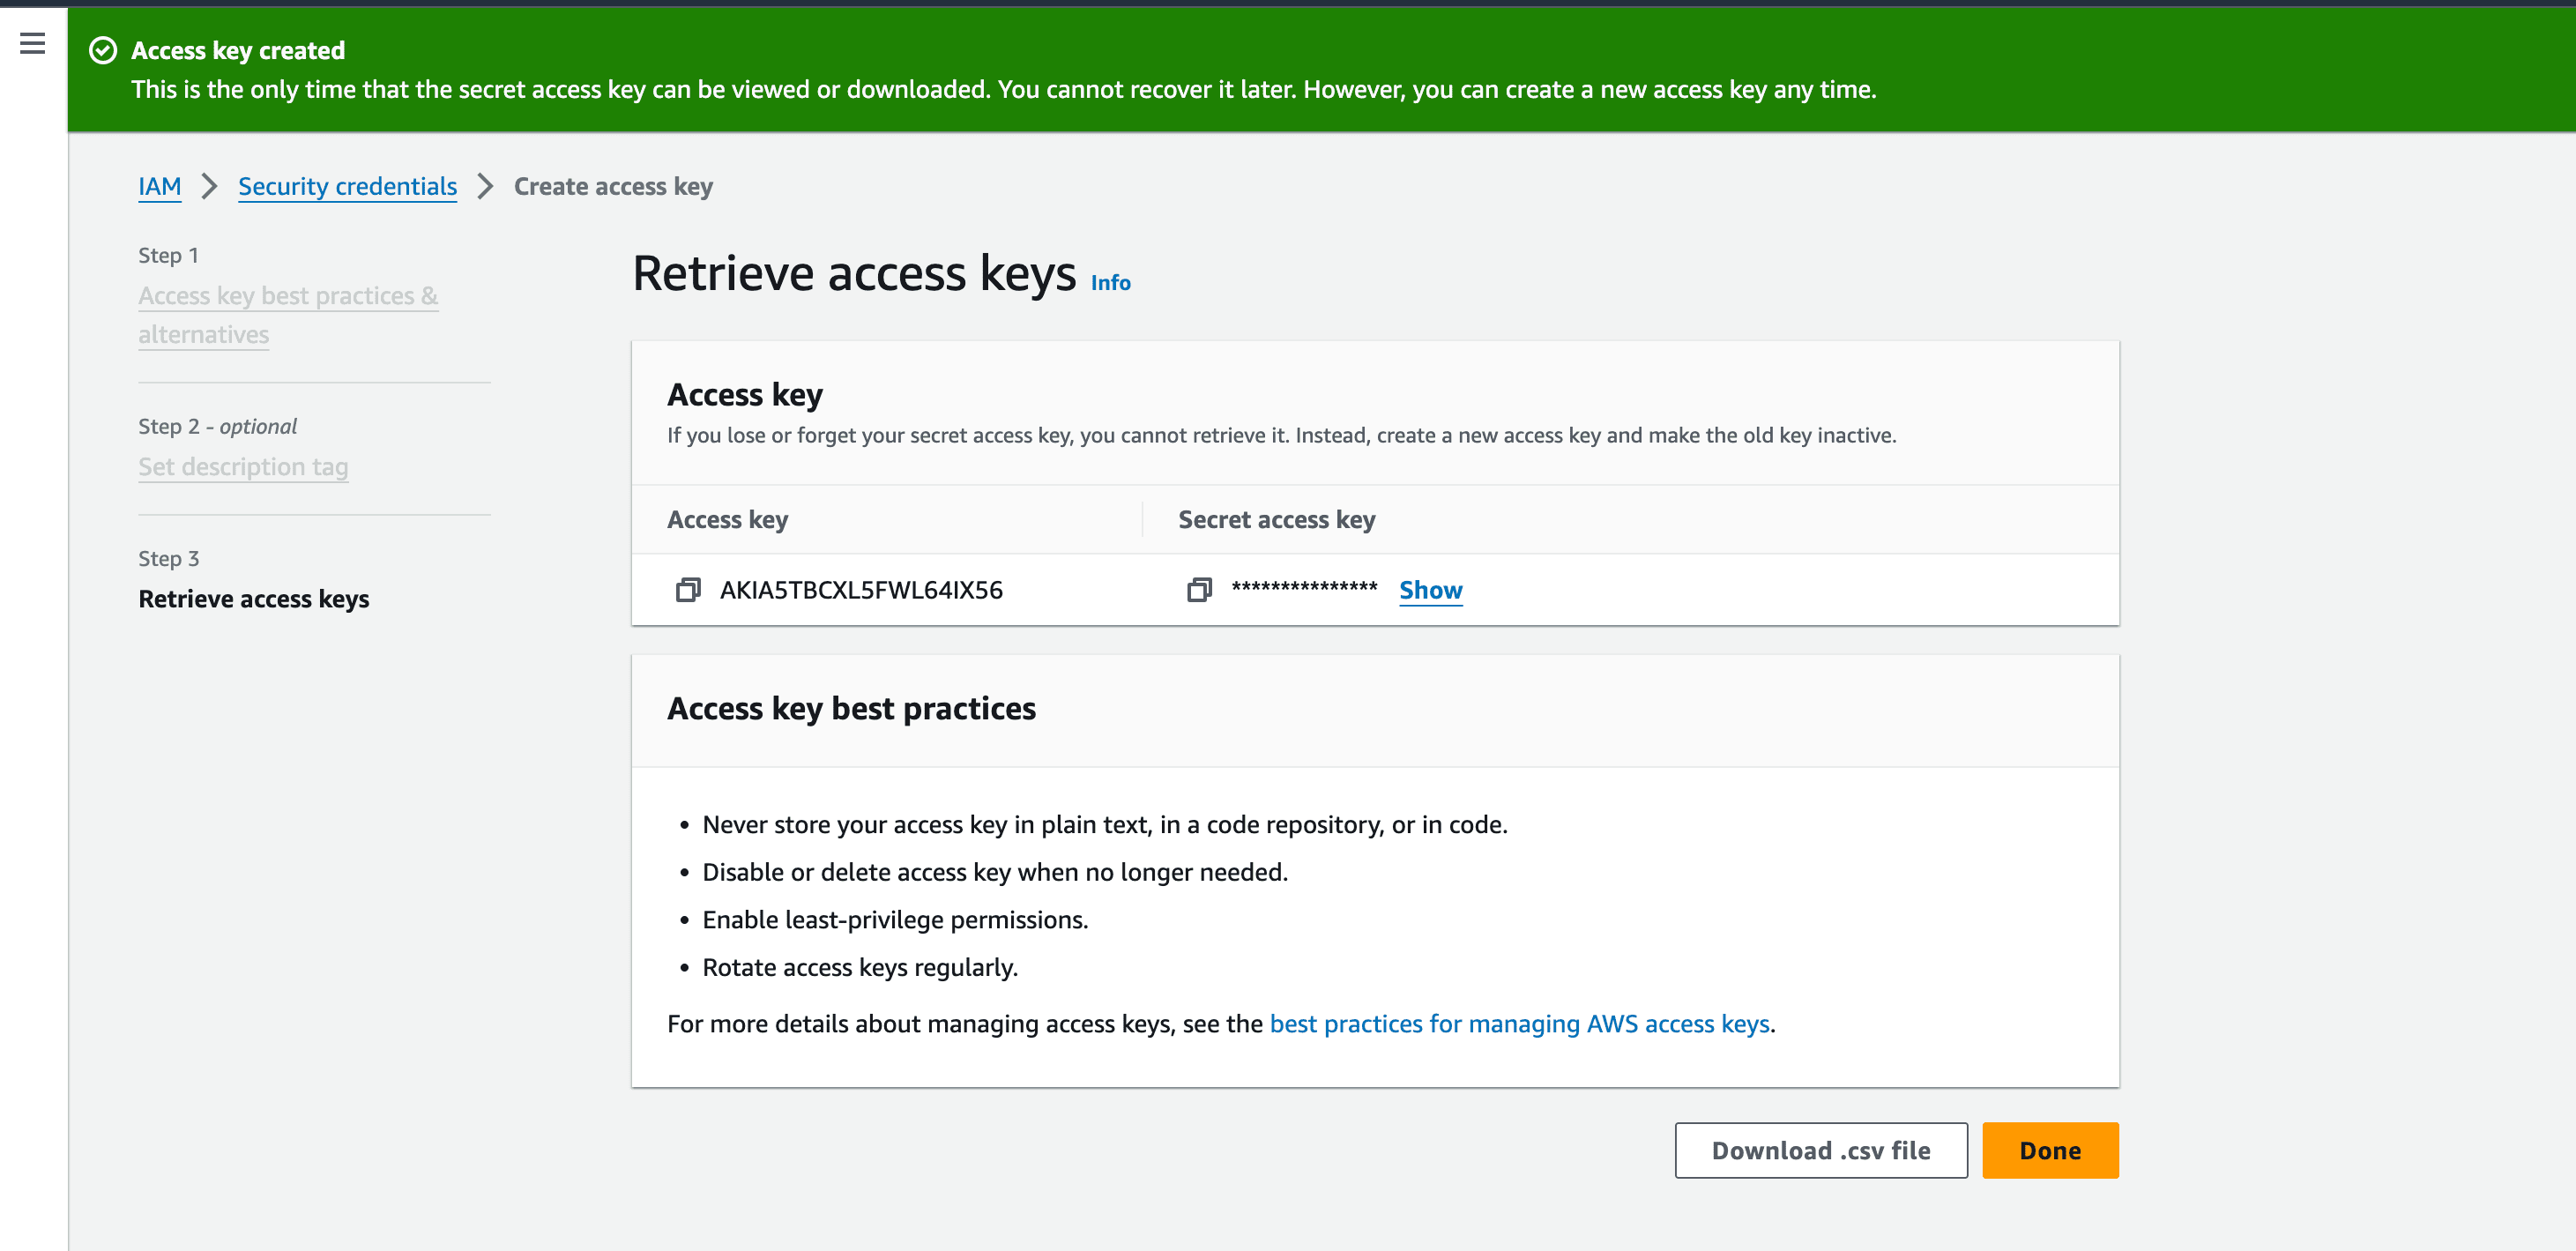Copy the secret access key
Screen dimensions: 2576x1251
point(1199,590)
